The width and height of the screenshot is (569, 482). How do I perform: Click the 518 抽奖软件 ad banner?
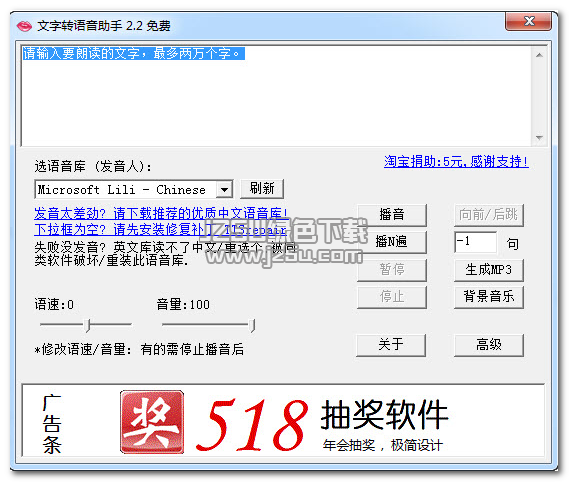pos(283,420)
